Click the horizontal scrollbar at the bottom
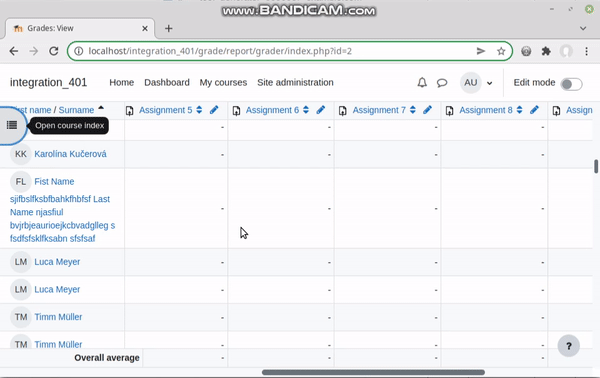Viewport: 600px width, 378px height. coord(373,372)
